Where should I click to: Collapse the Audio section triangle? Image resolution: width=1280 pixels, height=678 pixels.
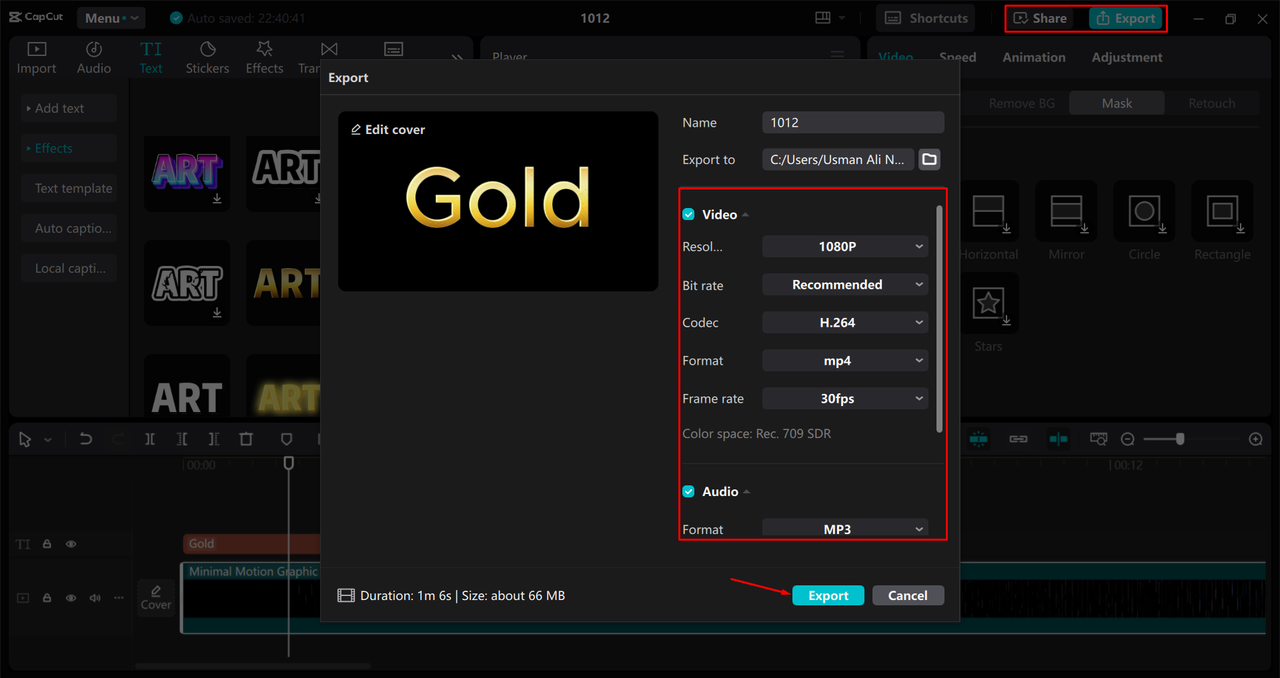click(x=747, y=492)
